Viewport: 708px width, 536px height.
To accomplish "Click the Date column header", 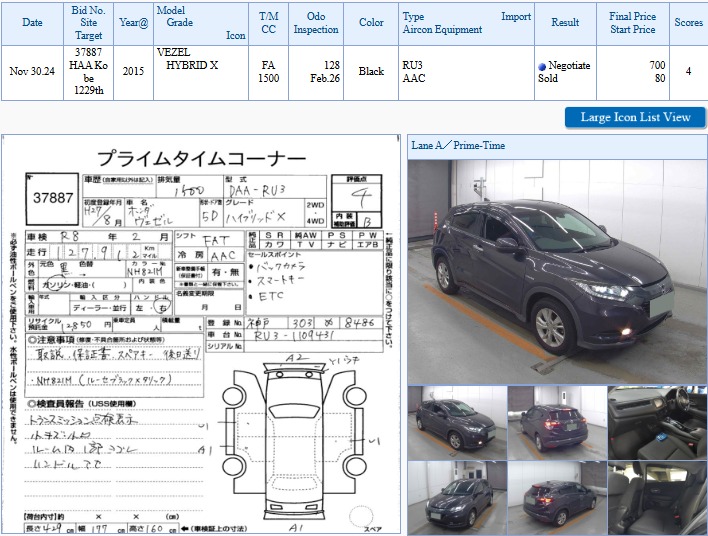I will (33, 23).
